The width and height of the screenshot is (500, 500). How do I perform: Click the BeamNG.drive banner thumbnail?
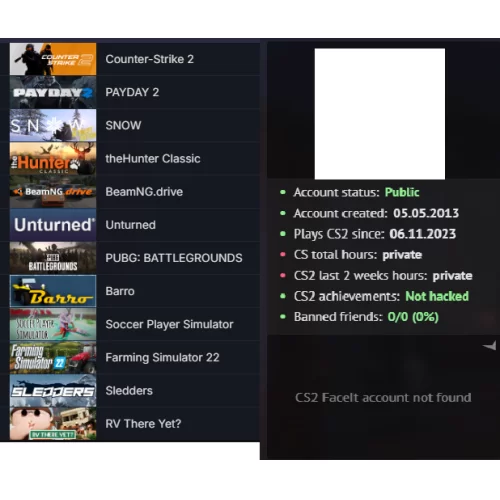(x=53, y=192)
